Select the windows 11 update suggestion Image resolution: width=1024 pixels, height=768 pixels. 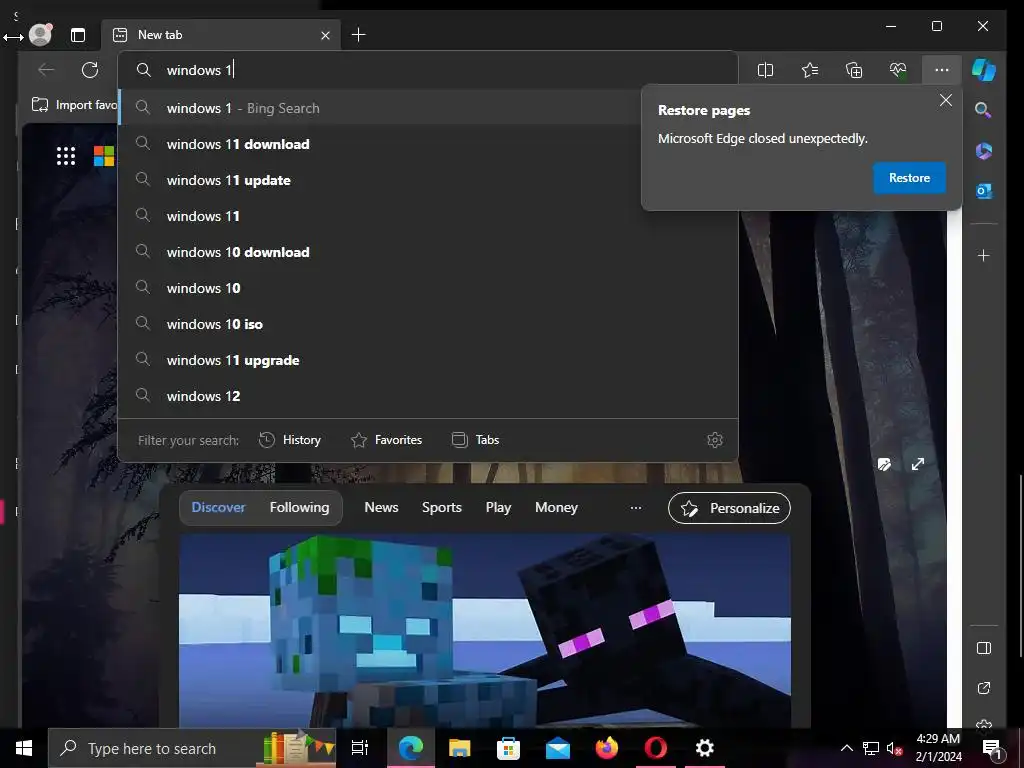[428, 180]
